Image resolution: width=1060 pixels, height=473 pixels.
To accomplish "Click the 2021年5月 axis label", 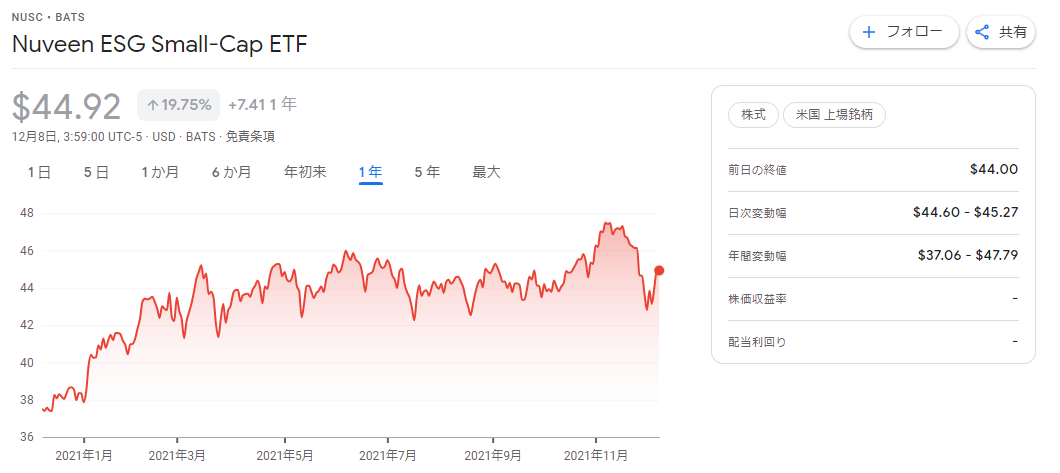I will (x=285, y=455).
